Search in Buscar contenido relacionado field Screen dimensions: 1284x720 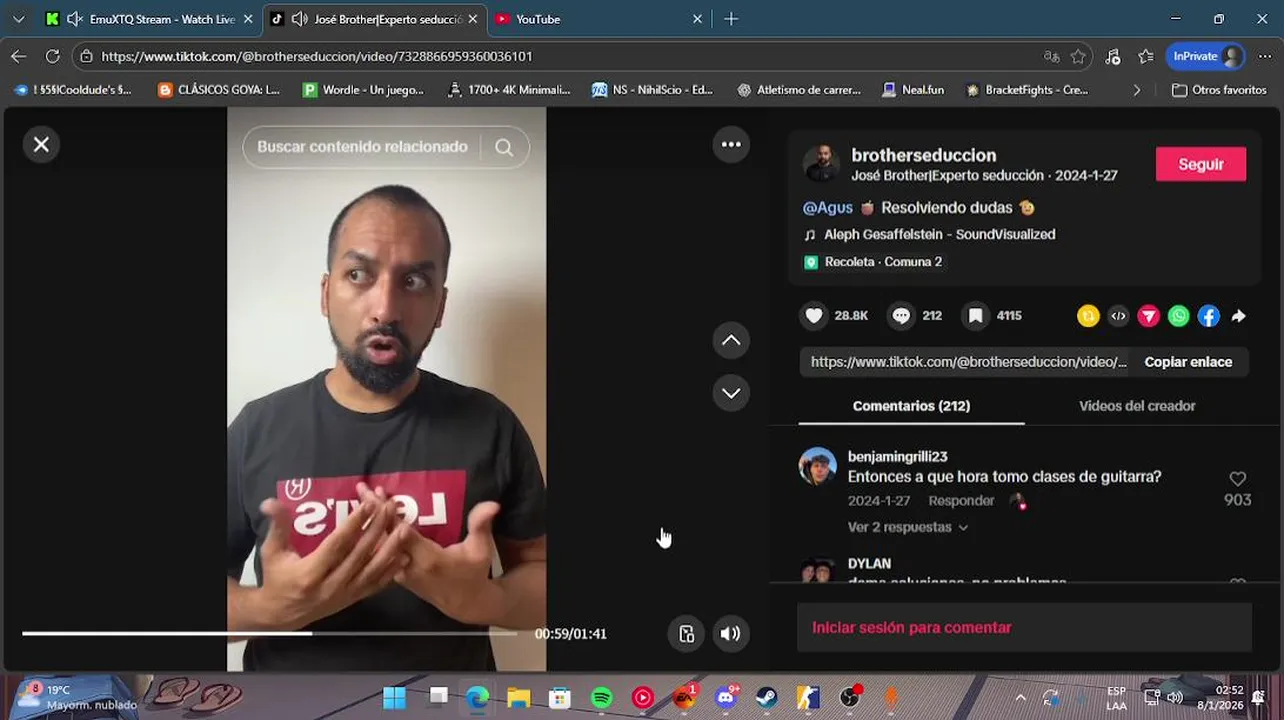(x=363, y=147)
